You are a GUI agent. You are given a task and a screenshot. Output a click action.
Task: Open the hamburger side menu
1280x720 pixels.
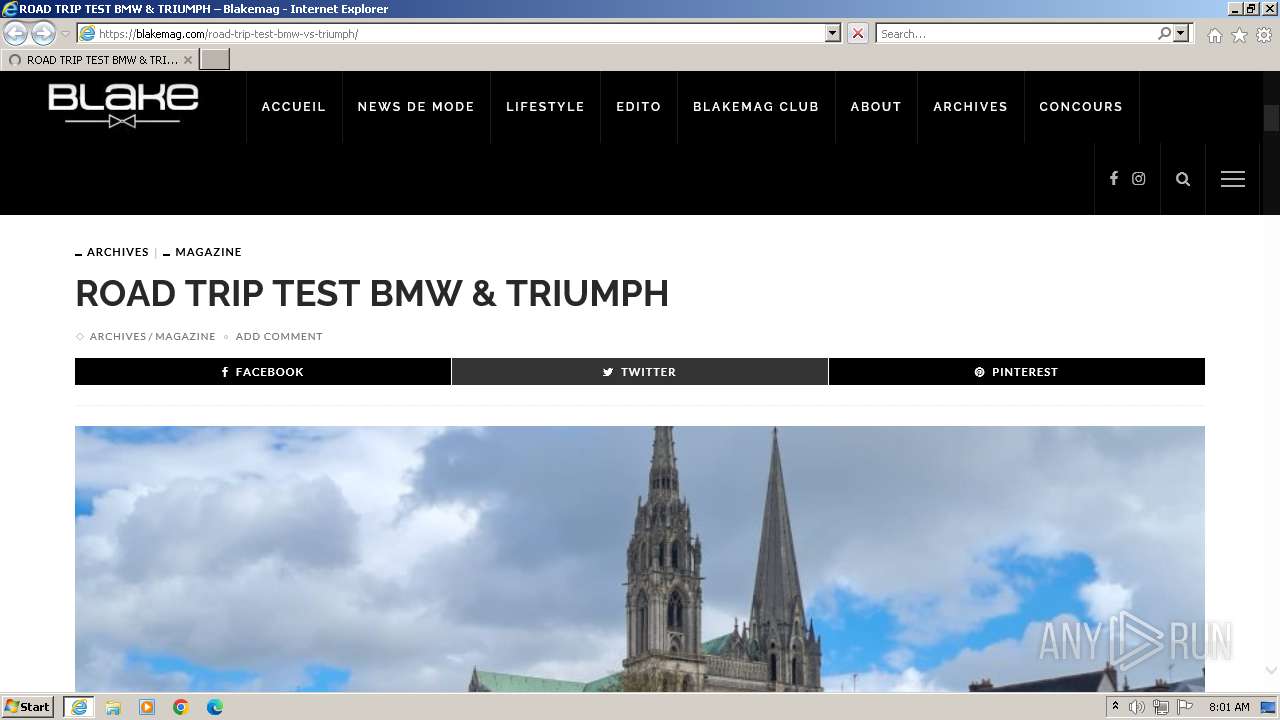tap(1233, 179)
